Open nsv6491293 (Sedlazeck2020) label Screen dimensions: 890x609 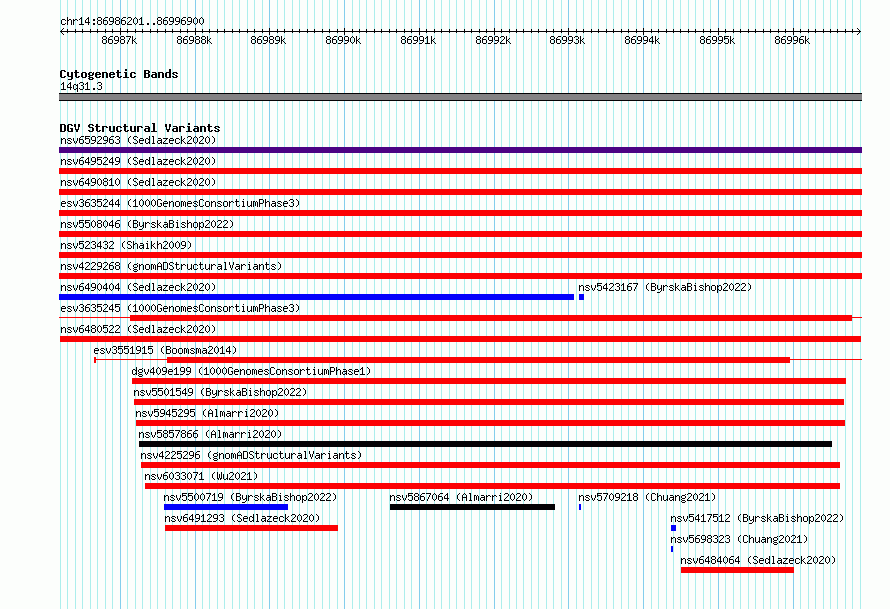click(242, 518)
